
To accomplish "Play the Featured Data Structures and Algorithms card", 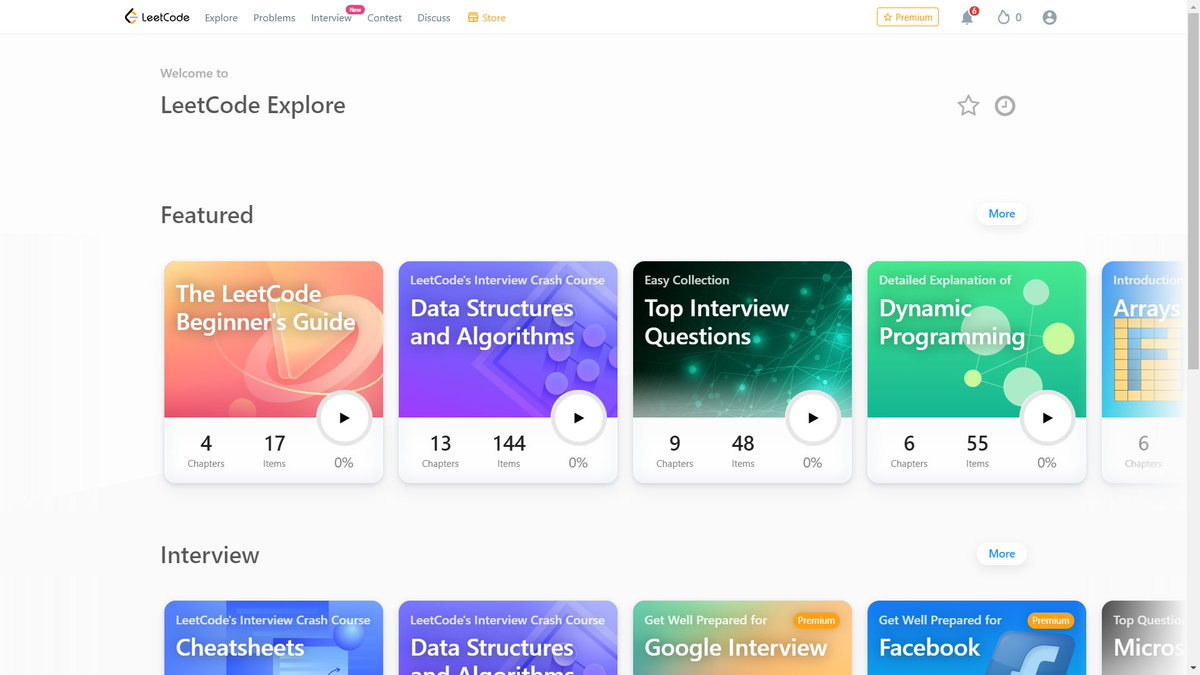I will (x=578, y=418).
